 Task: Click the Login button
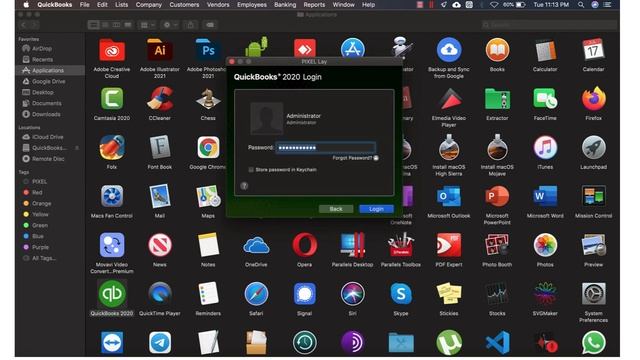click(376, 209)
